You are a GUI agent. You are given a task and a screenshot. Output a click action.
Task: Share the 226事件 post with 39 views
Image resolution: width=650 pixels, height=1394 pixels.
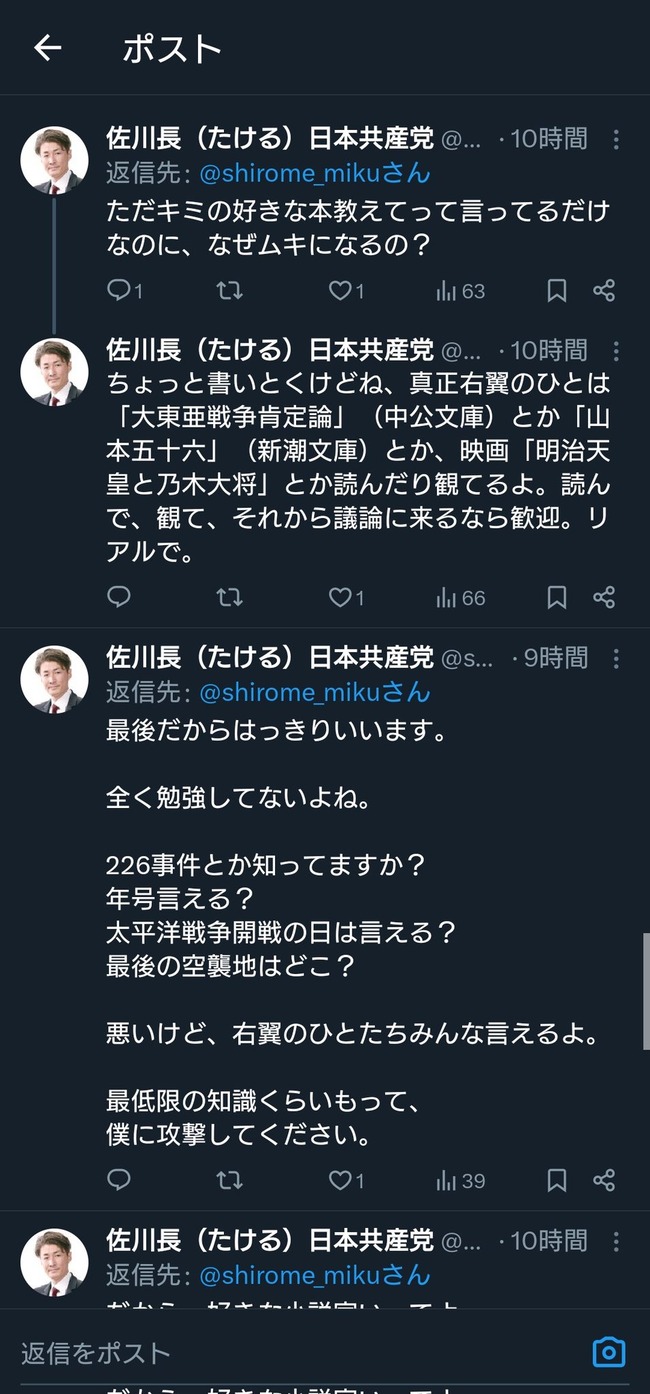(603, 1180)
